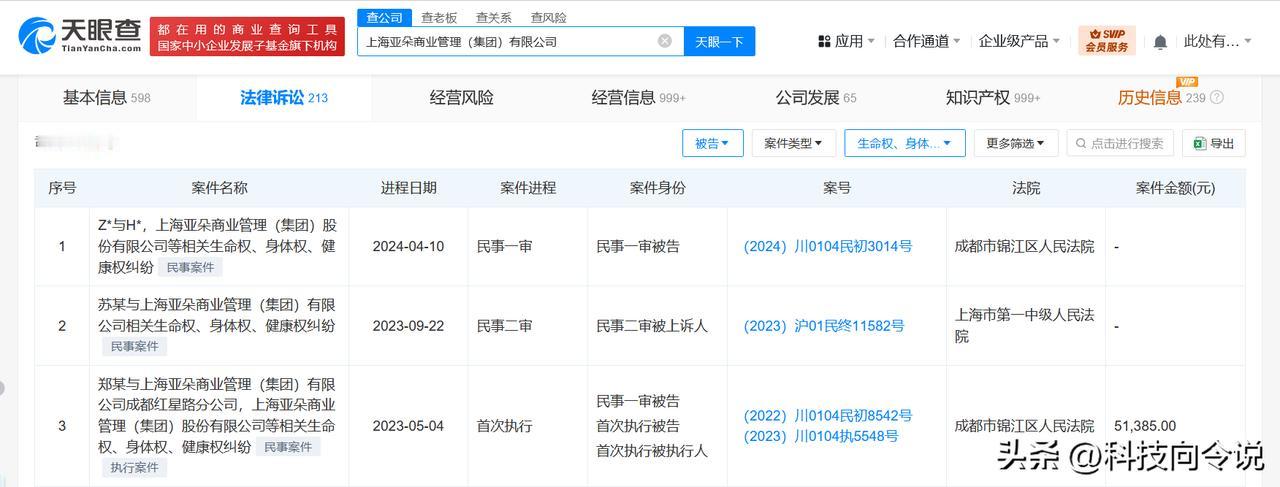
Task: Focus the 点击进行搜索 search field
Action: [1119, 143]
